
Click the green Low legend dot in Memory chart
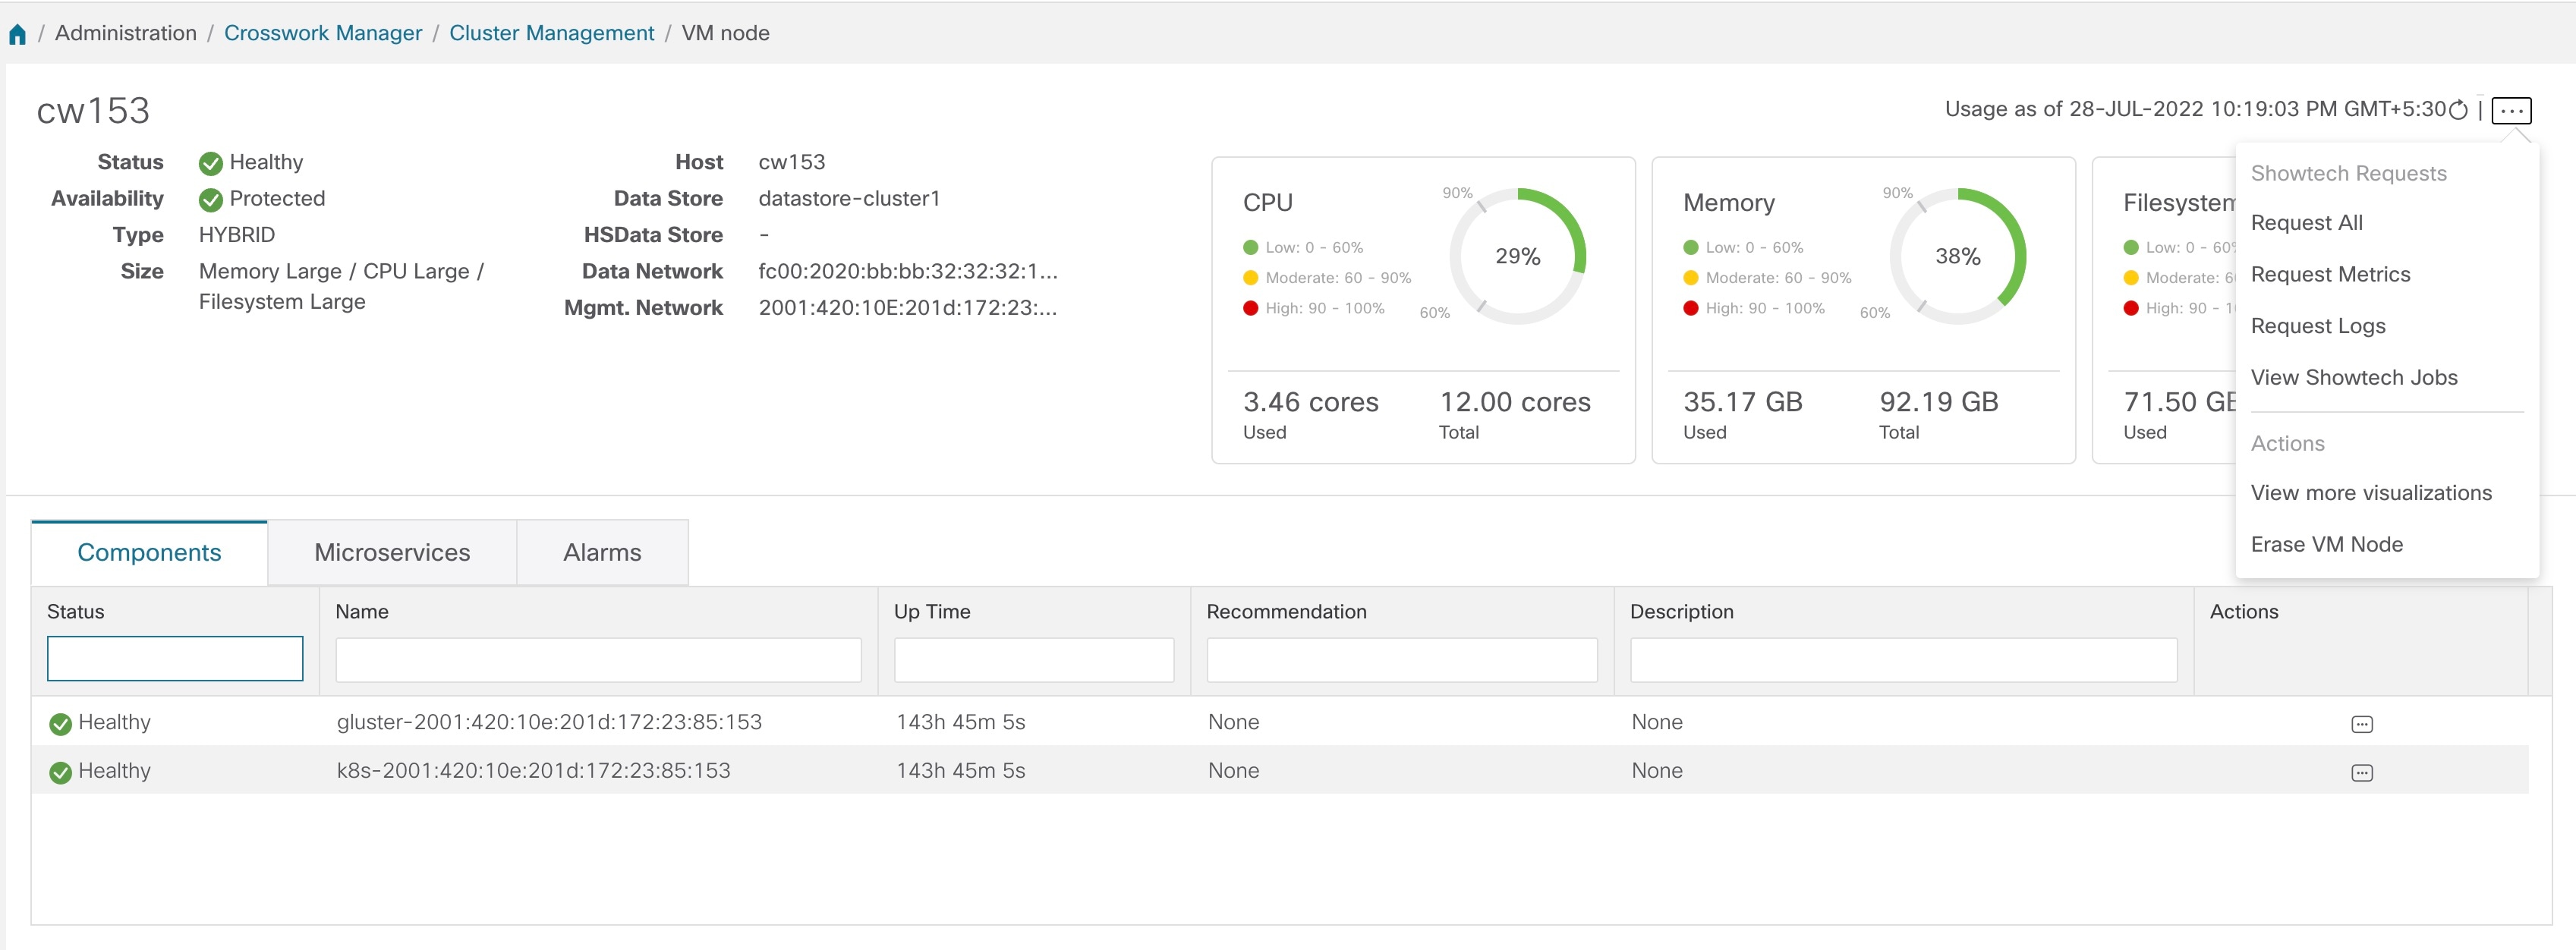tap(1691, 247)
